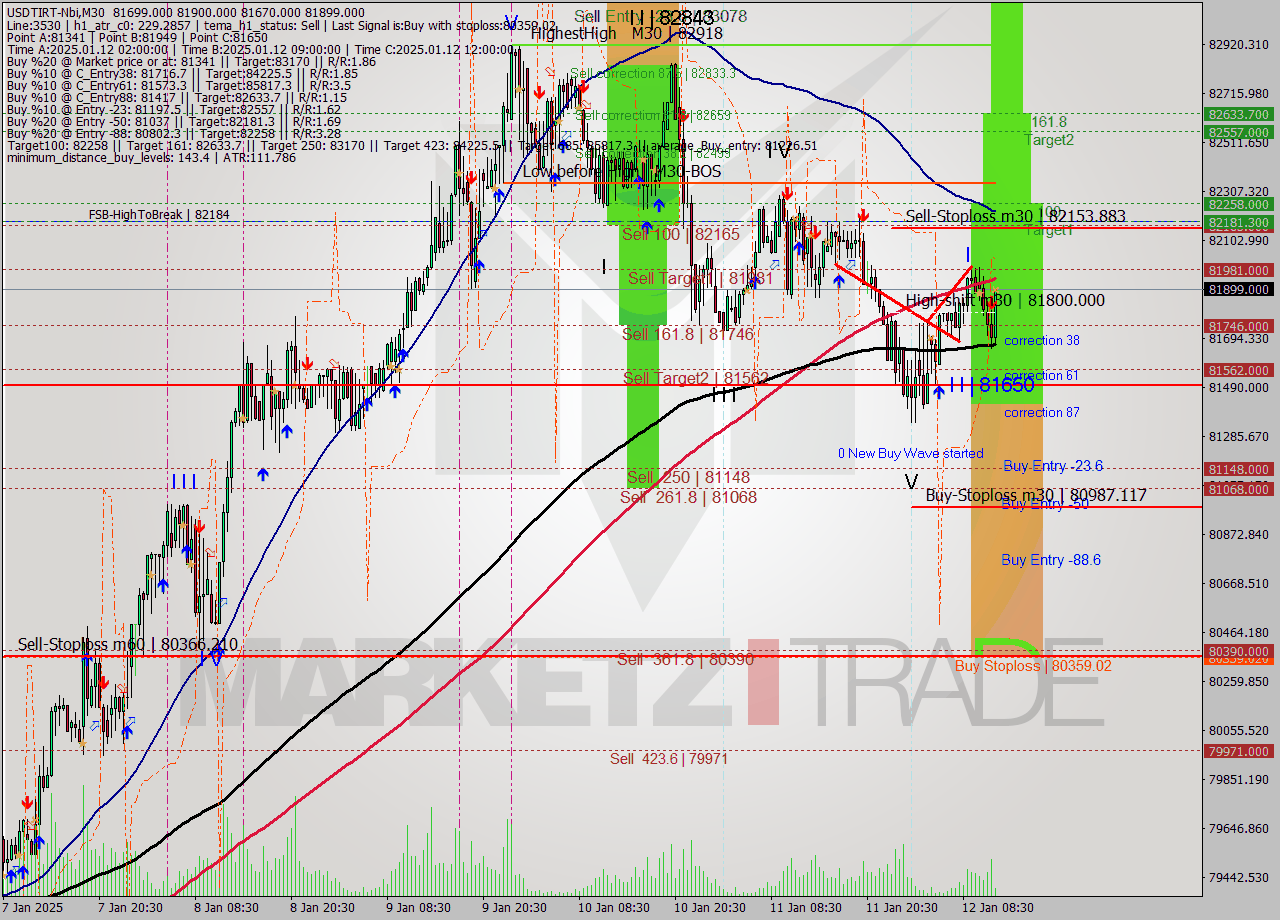This screenshot has height=920, width=1280.
Task: Click the Sell 161.8 | 81746 label
Action: (686, 334)
